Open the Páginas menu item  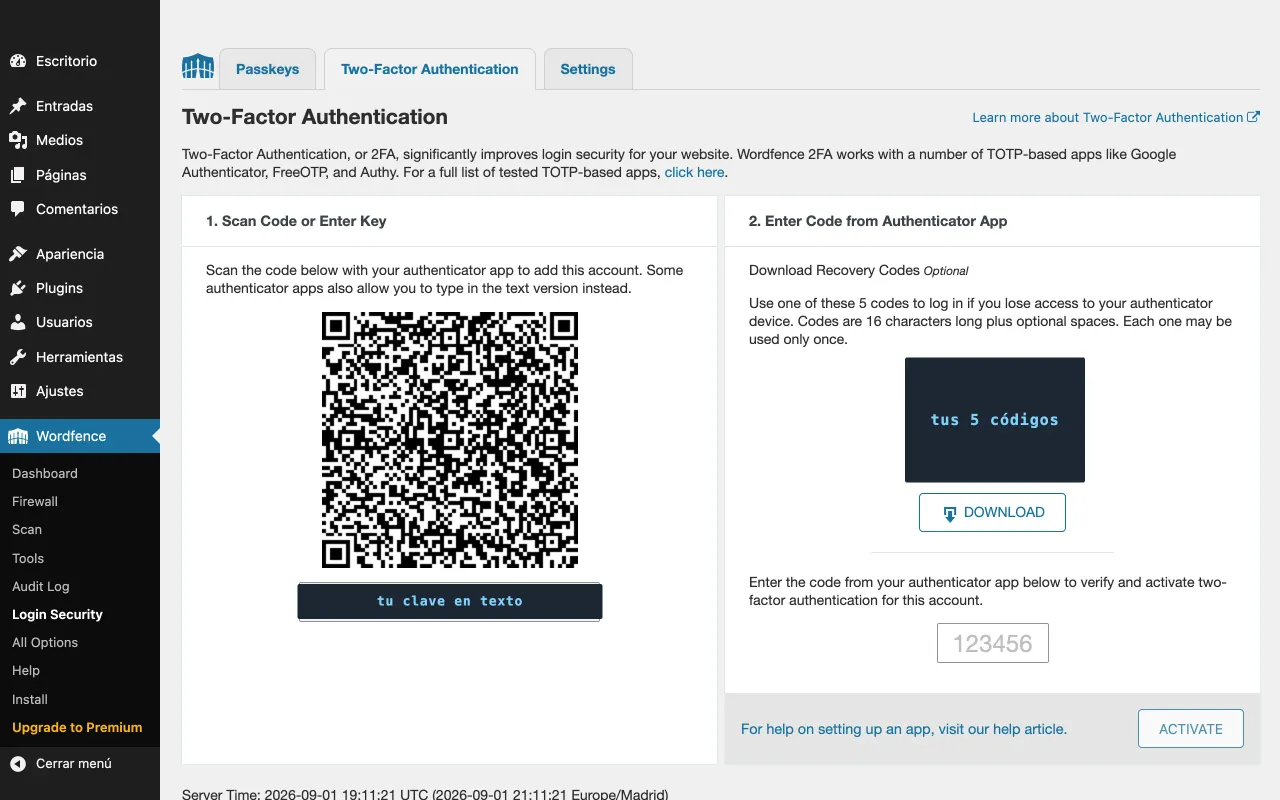click(x=80, y=175)
